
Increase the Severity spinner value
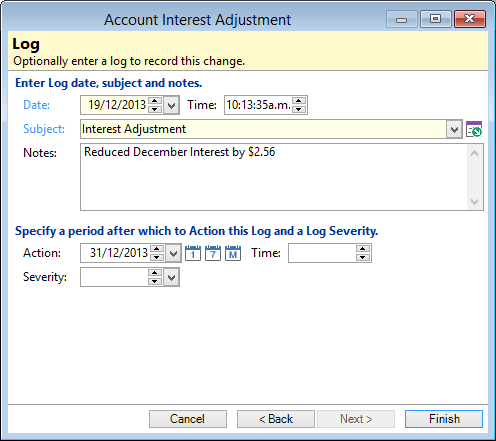(155, 273)
